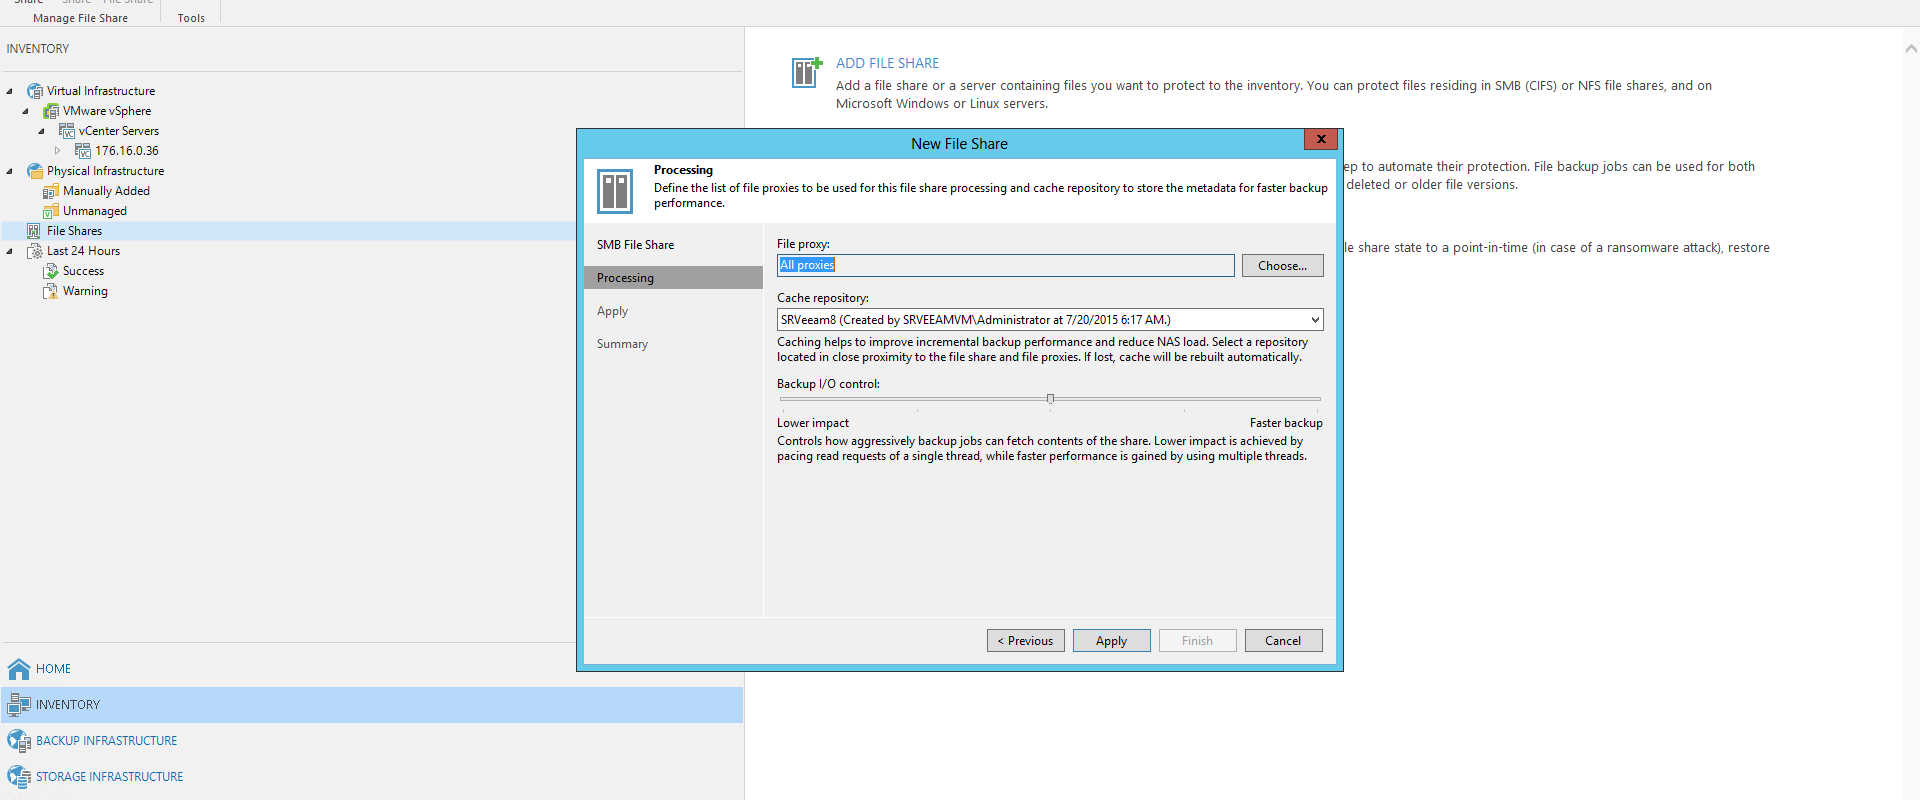Open the Cache repository dropdown
This screenshot has height=800, width=1920.
1314,320
